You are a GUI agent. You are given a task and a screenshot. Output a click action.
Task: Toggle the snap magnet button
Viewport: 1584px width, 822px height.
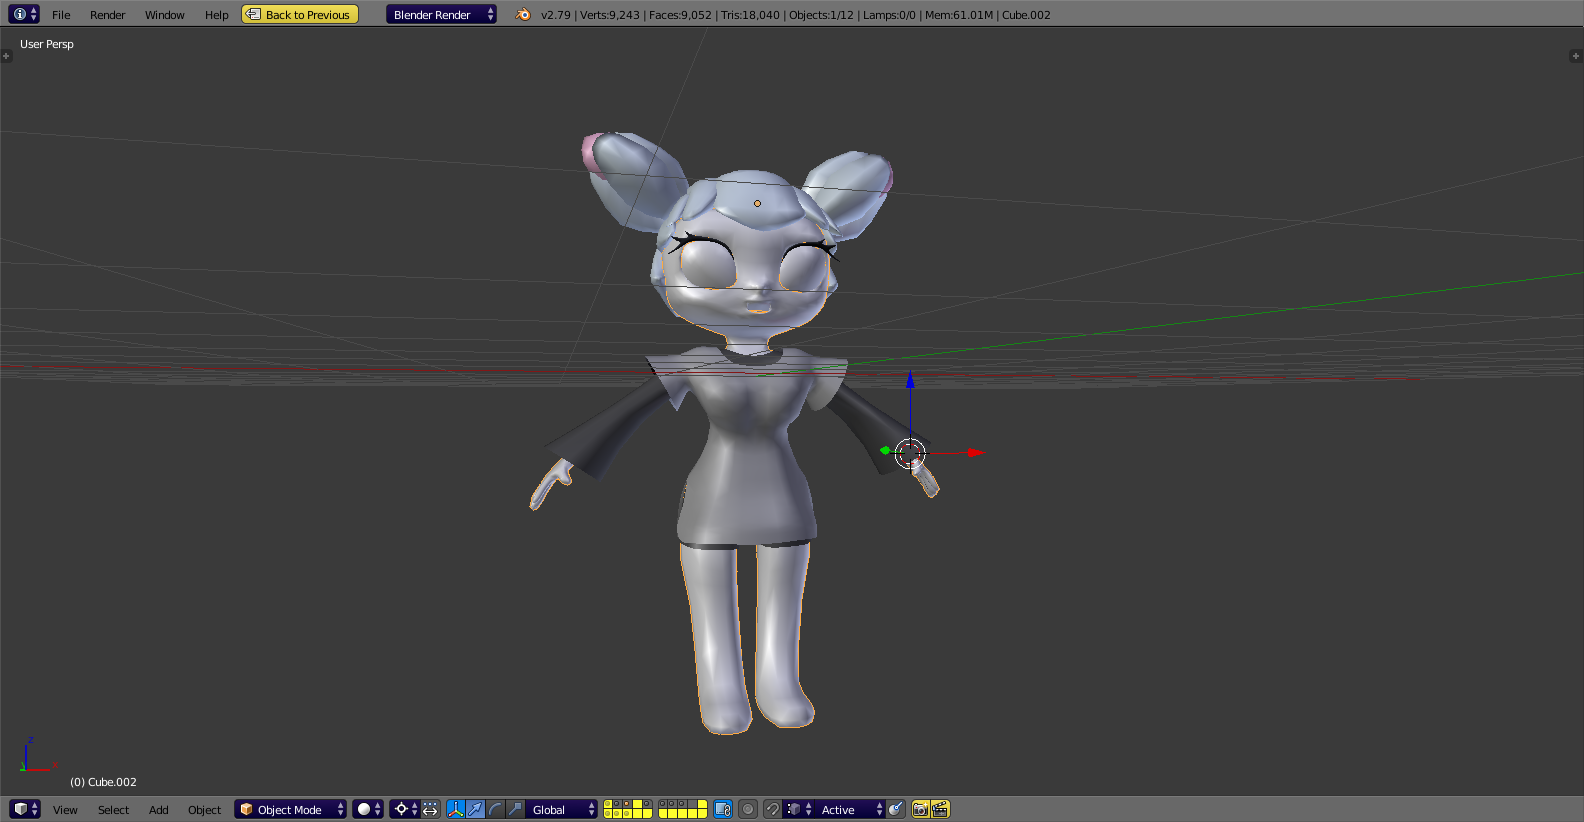click(772, 809)
